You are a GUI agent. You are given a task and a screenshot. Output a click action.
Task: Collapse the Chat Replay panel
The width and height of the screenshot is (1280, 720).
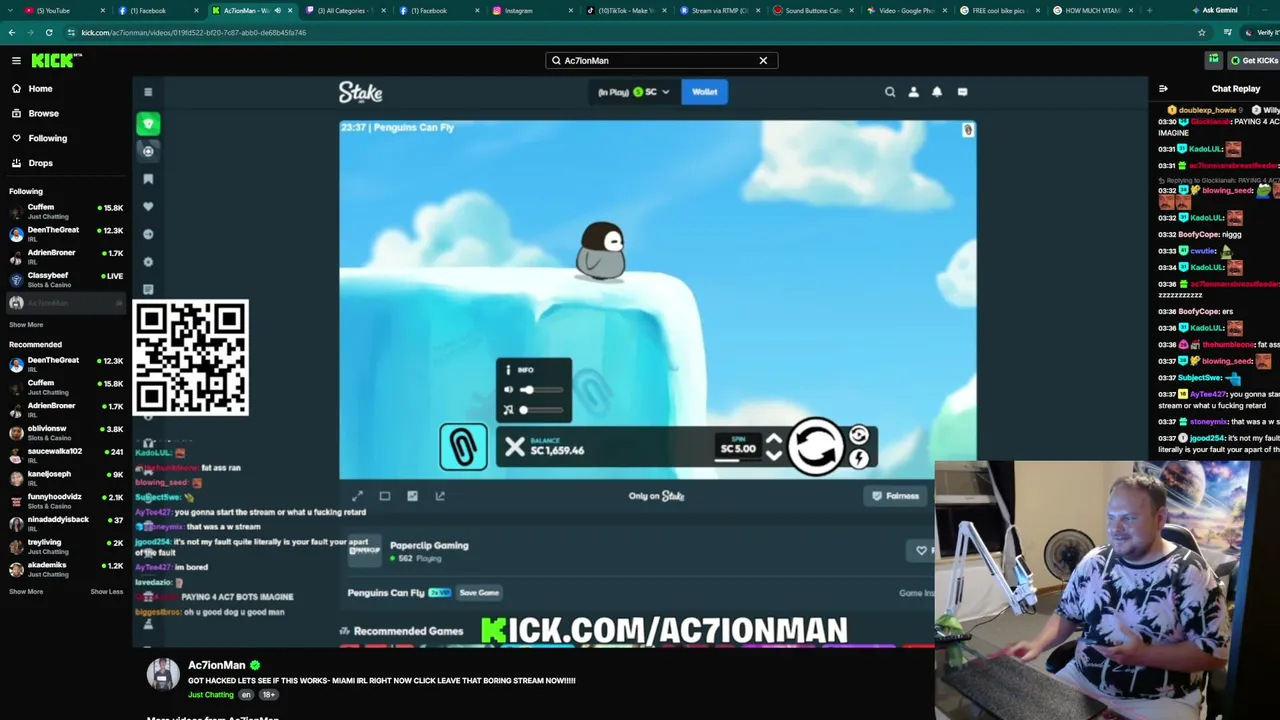tap(1163, 89)
